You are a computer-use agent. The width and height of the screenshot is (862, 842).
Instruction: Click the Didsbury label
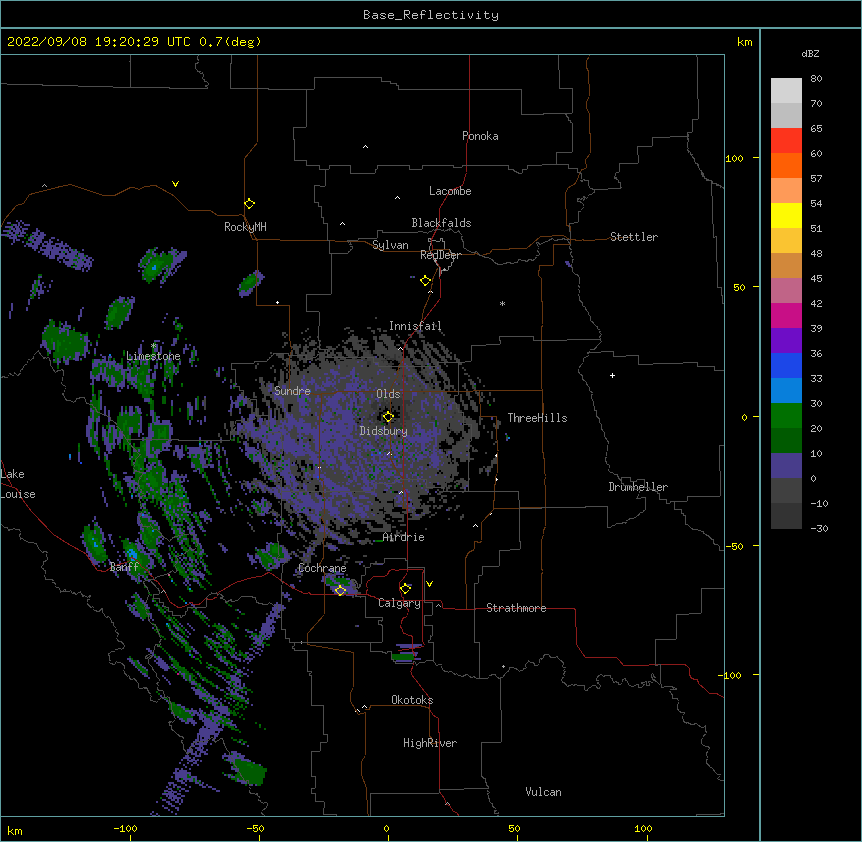pos(384,431)
